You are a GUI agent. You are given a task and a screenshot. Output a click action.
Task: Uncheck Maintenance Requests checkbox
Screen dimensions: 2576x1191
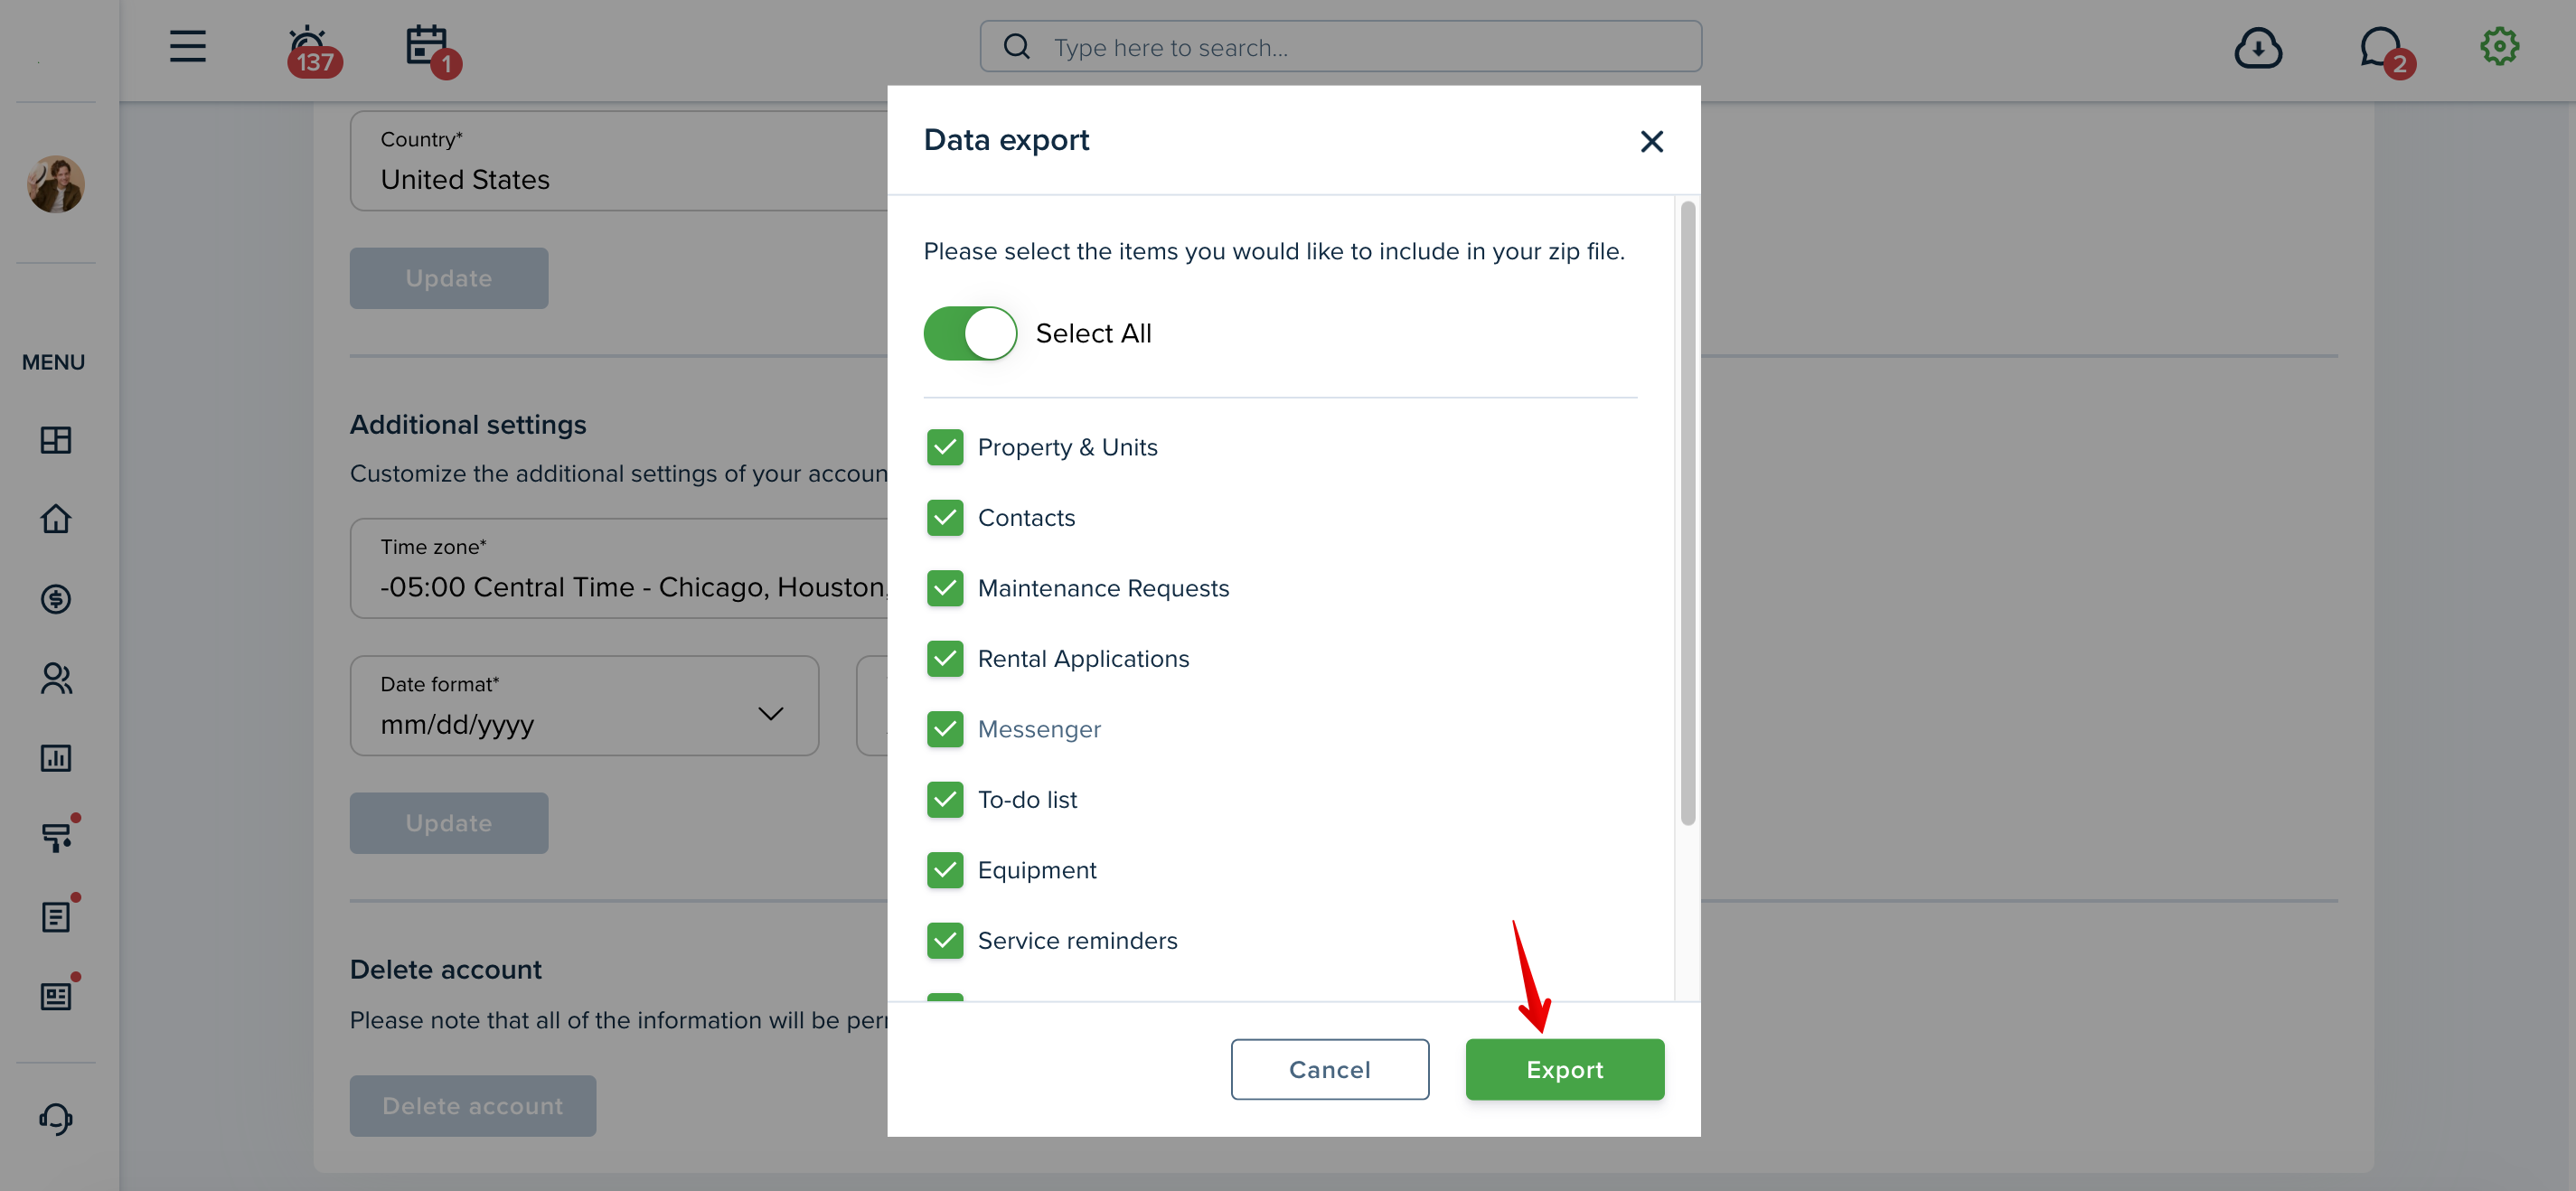pos(944,588)
